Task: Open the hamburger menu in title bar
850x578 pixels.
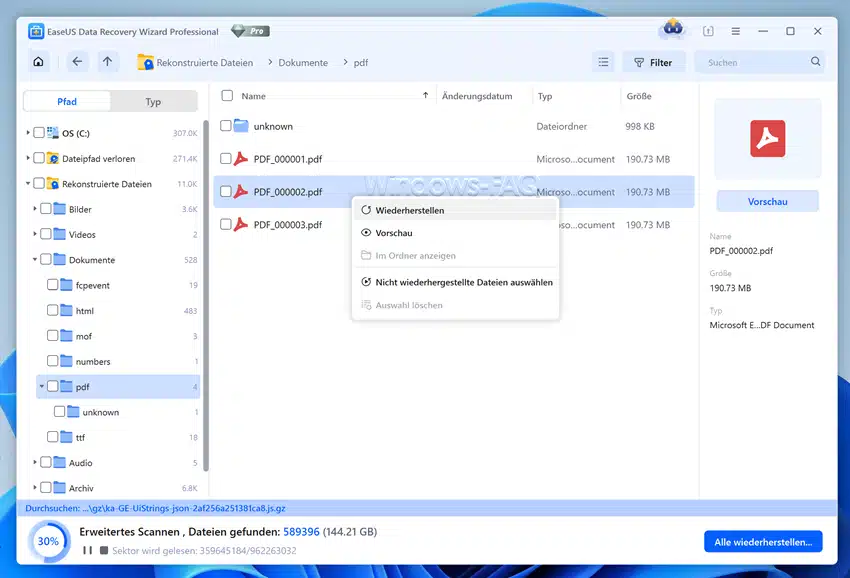Action: [736, 31]
